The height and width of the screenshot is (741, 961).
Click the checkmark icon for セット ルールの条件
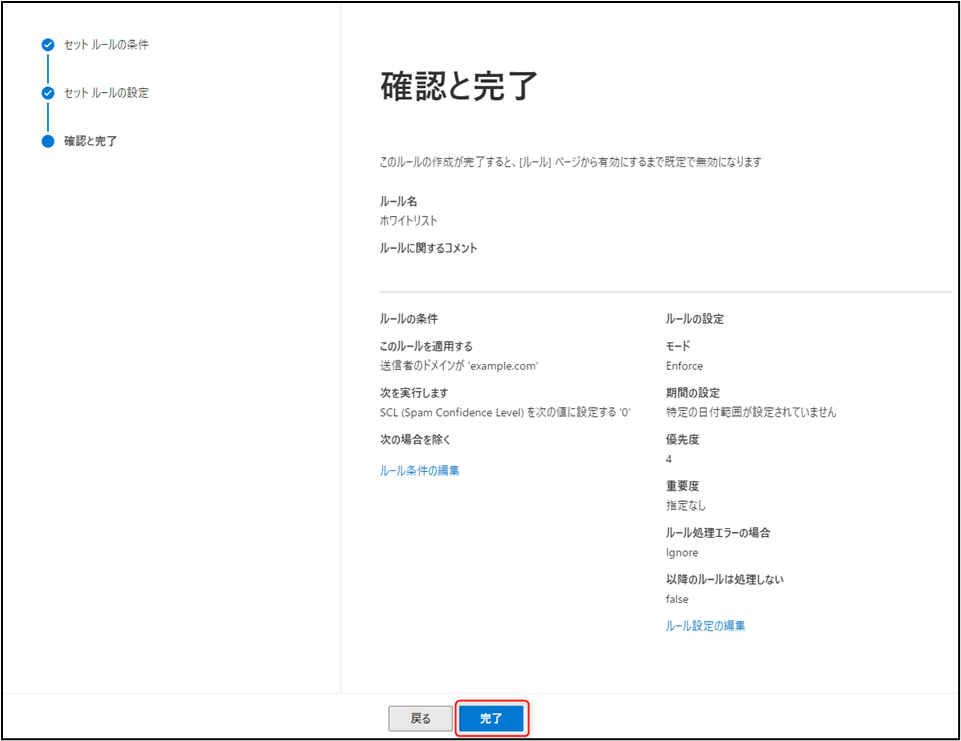[47, 45]
